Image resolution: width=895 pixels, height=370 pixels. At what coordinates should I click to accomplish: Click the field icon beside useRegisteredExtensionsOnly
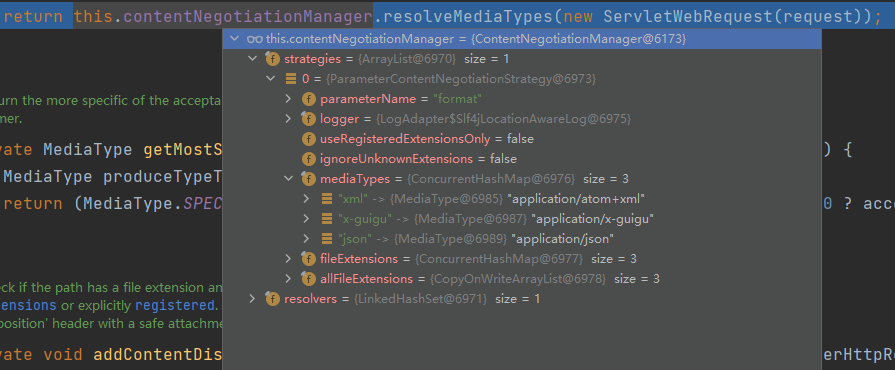click(x=309, y=139)
